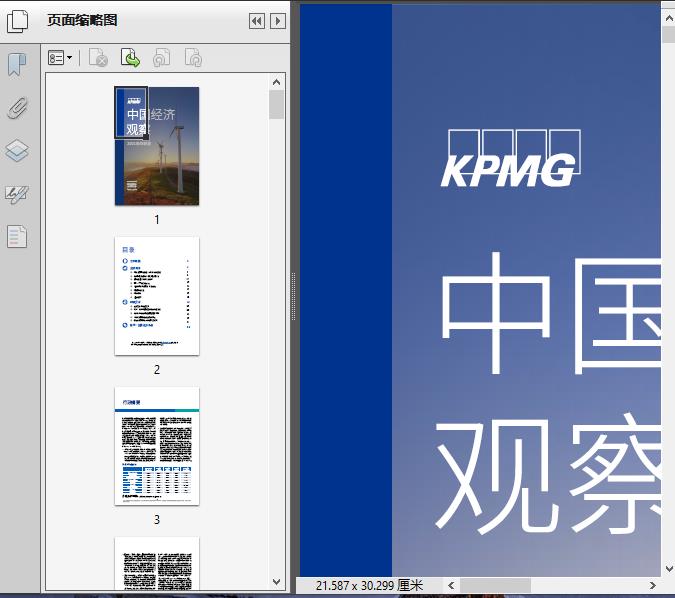Open the Page Thumbnails panel icon
The image size is (675, 598).
17,21
